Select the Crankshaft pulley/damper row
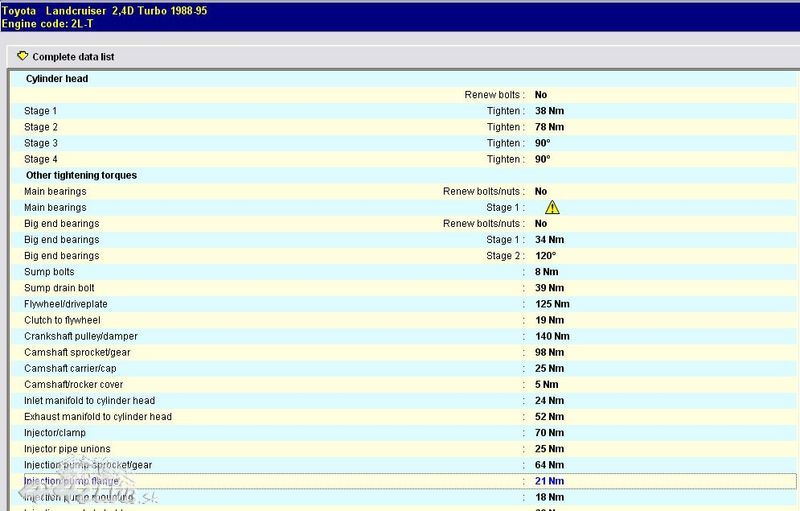The image size is (800, 511). [x=403, y=336]
